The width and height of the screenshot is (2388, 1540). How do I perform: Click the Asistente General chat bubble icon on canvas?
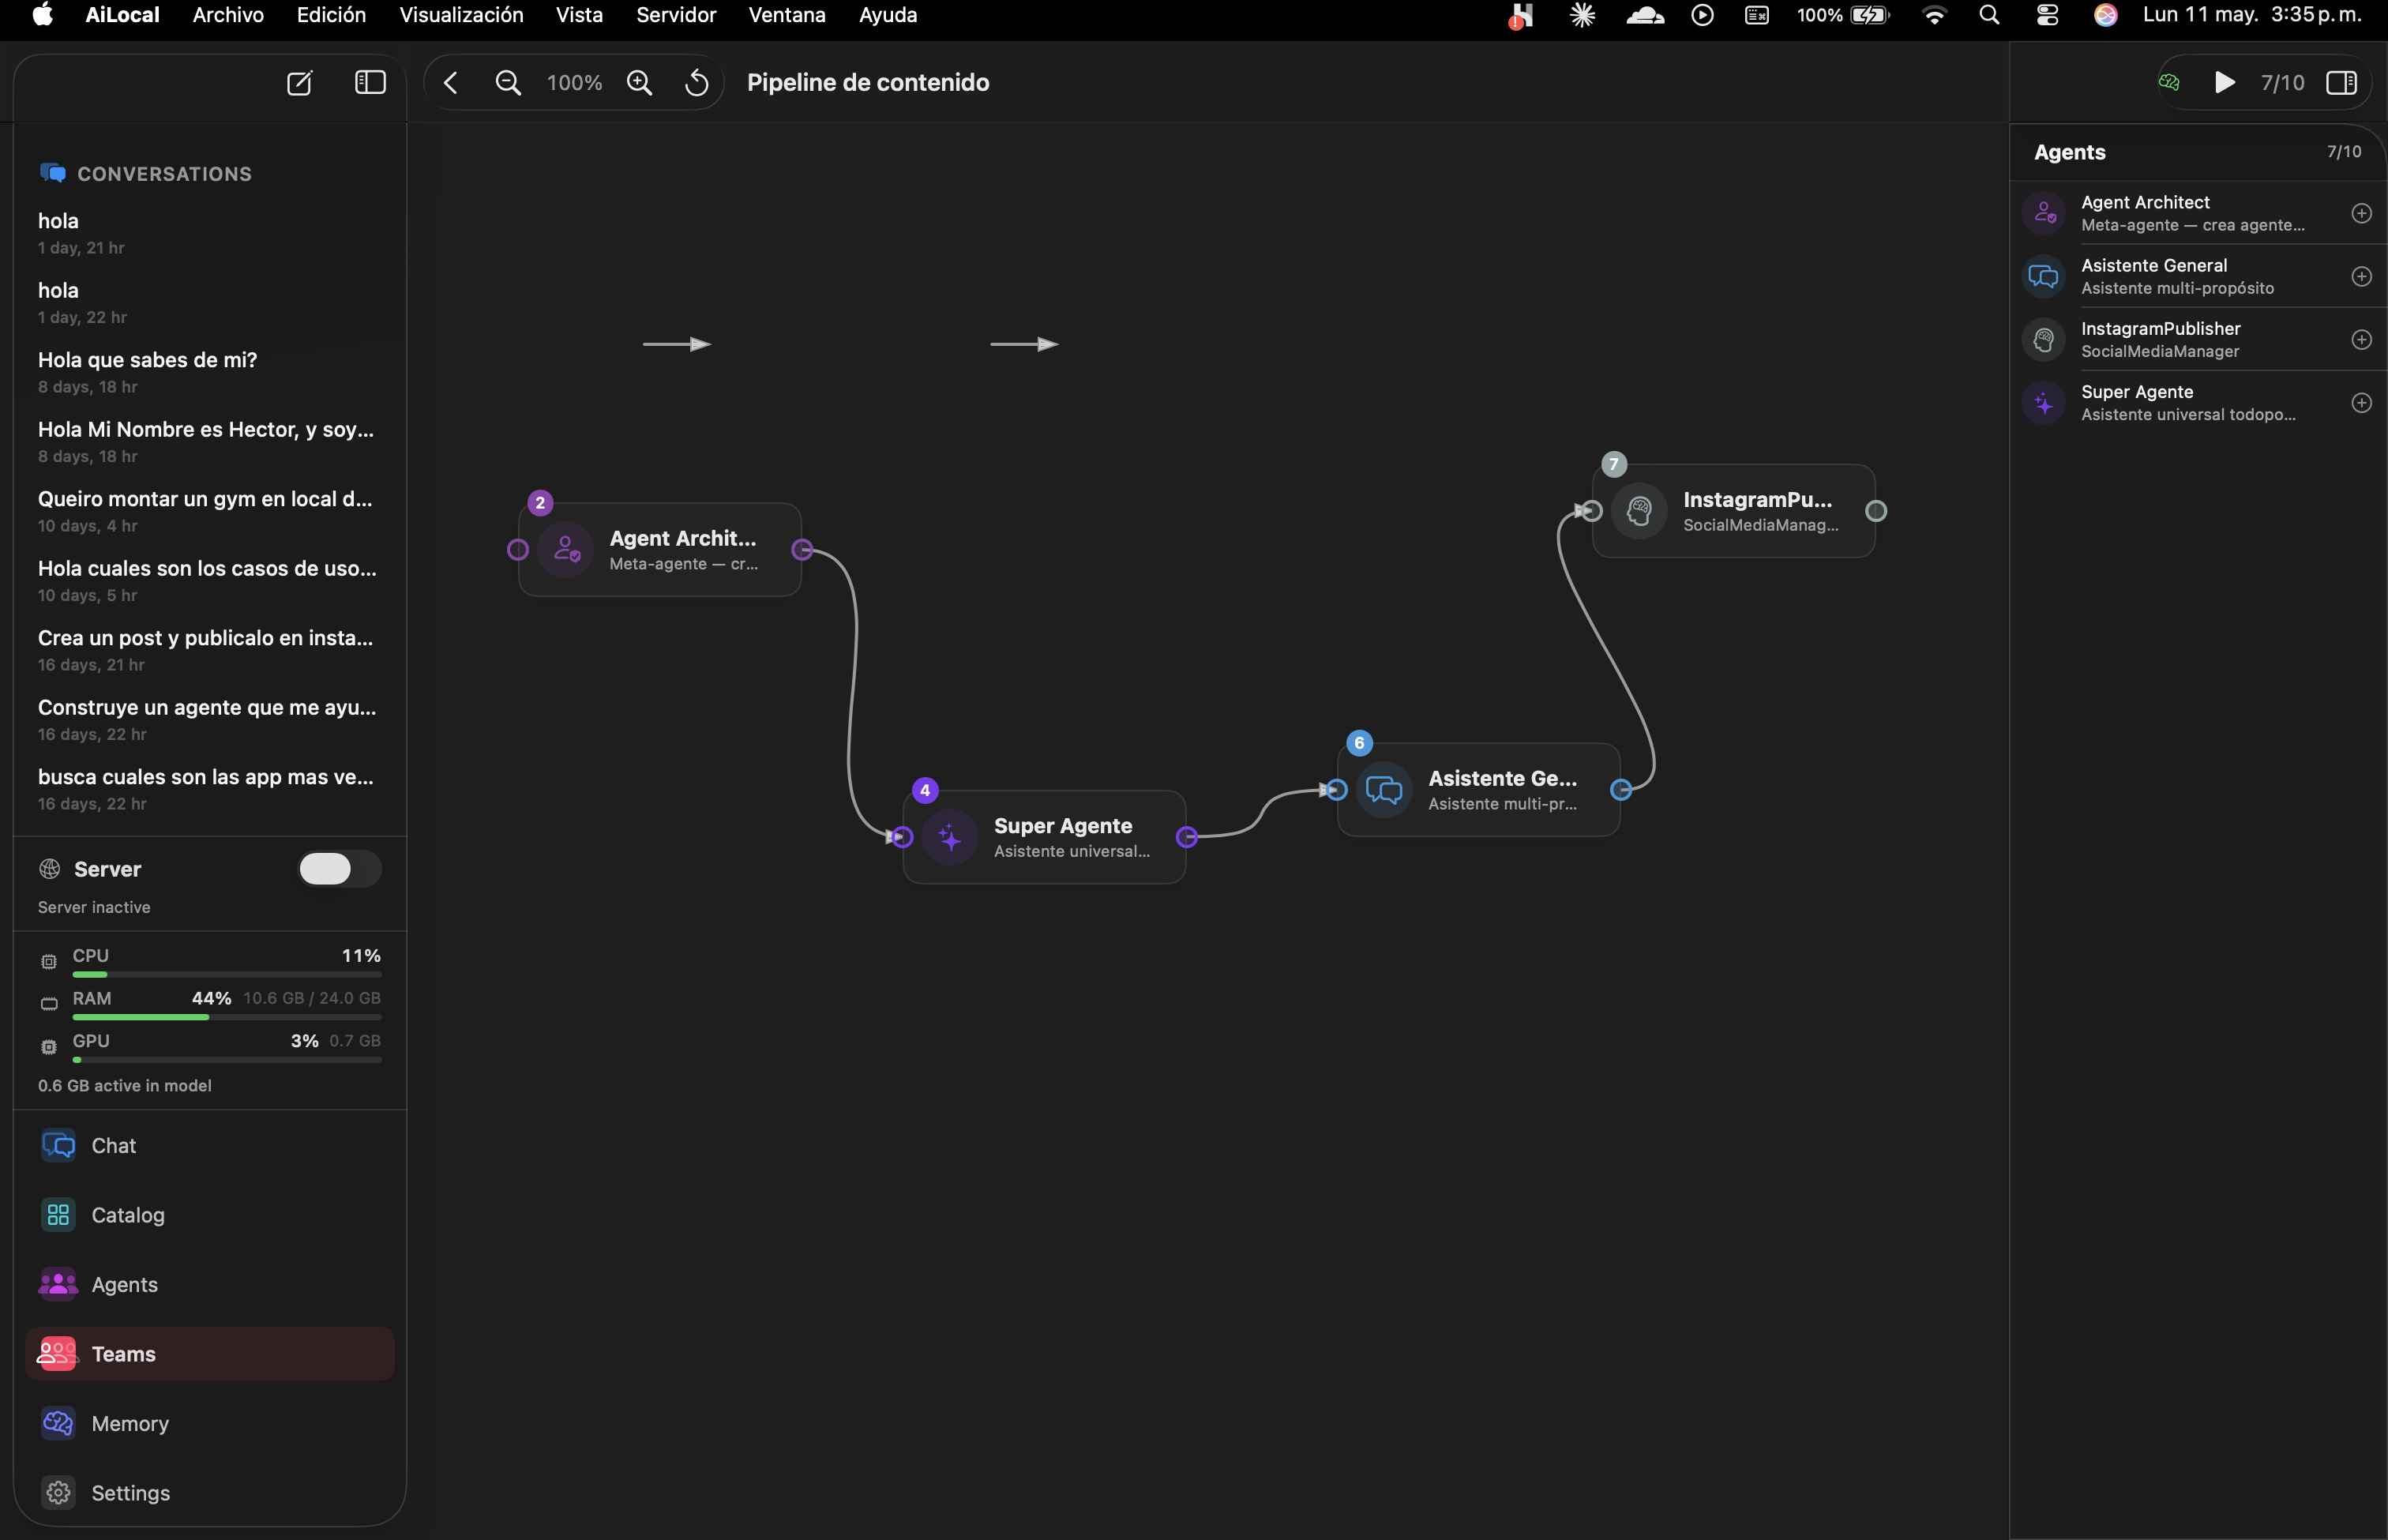click(x=1384, y=790)
